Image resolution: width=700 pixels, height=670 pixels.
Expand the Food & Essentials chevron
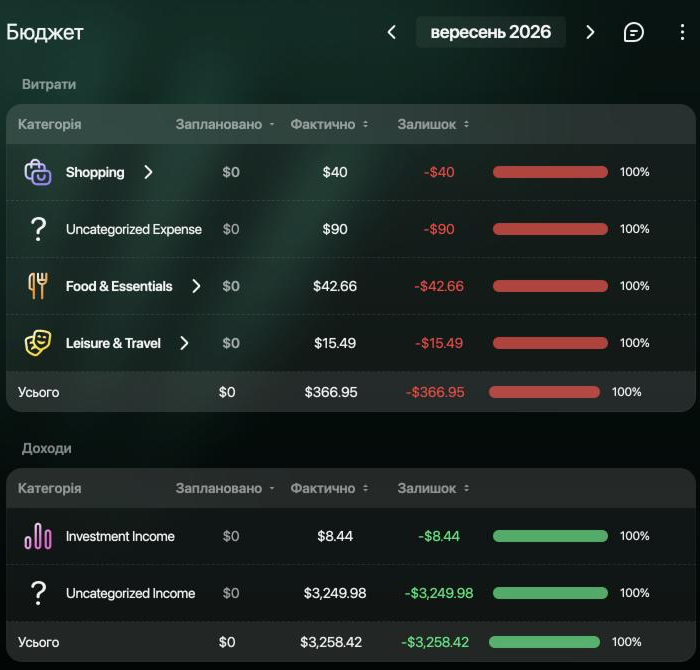[x=196, y=286]
